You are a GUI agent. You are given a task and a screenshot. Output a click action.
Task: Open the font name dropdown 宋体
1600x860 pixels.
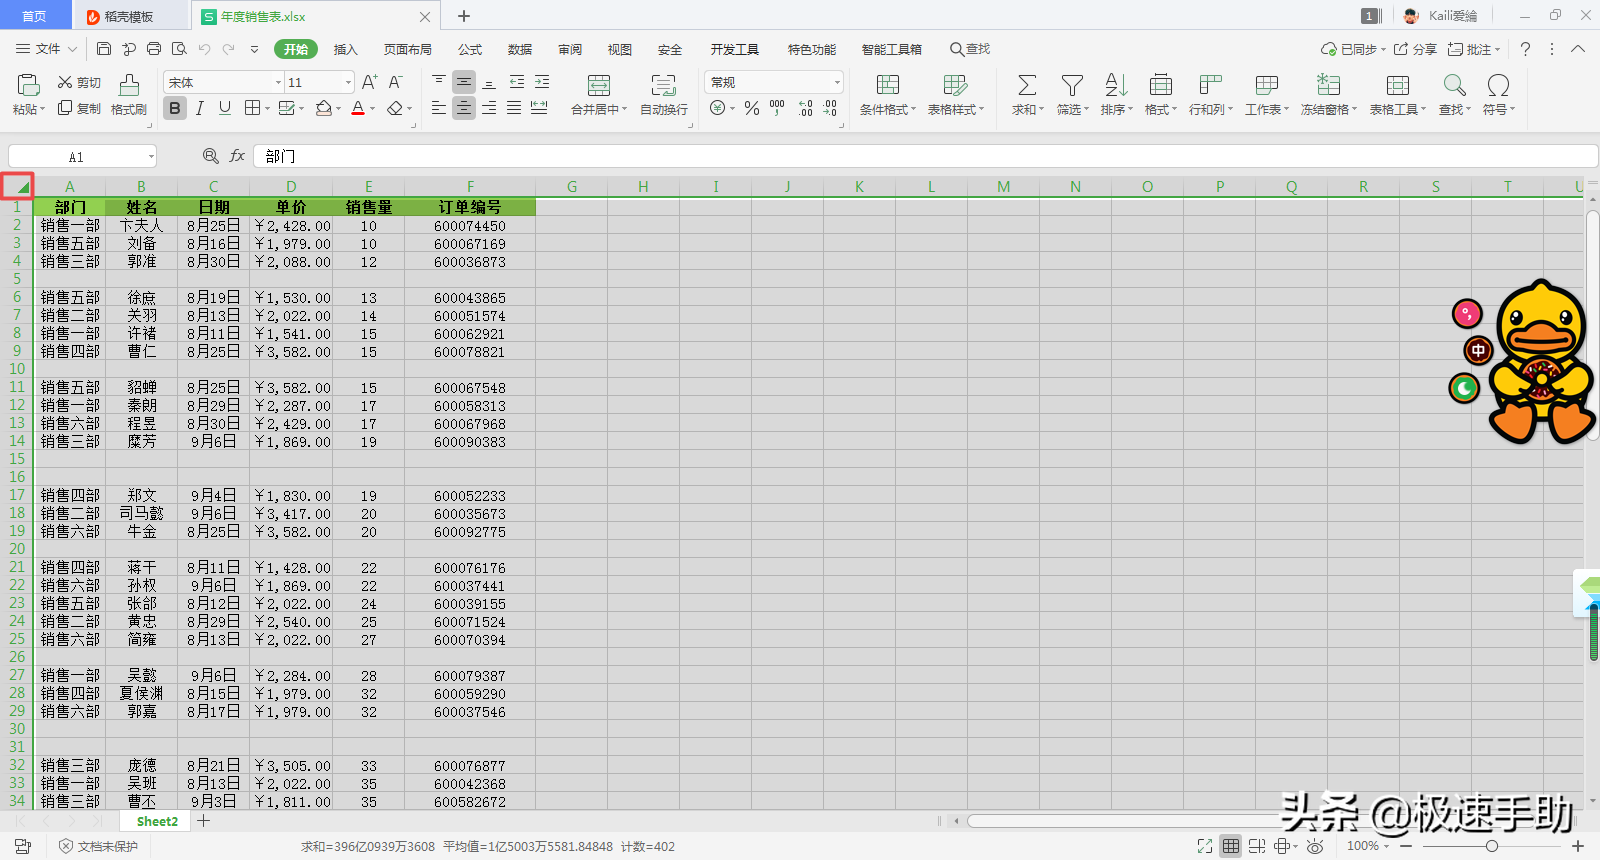tap(278, 82)
